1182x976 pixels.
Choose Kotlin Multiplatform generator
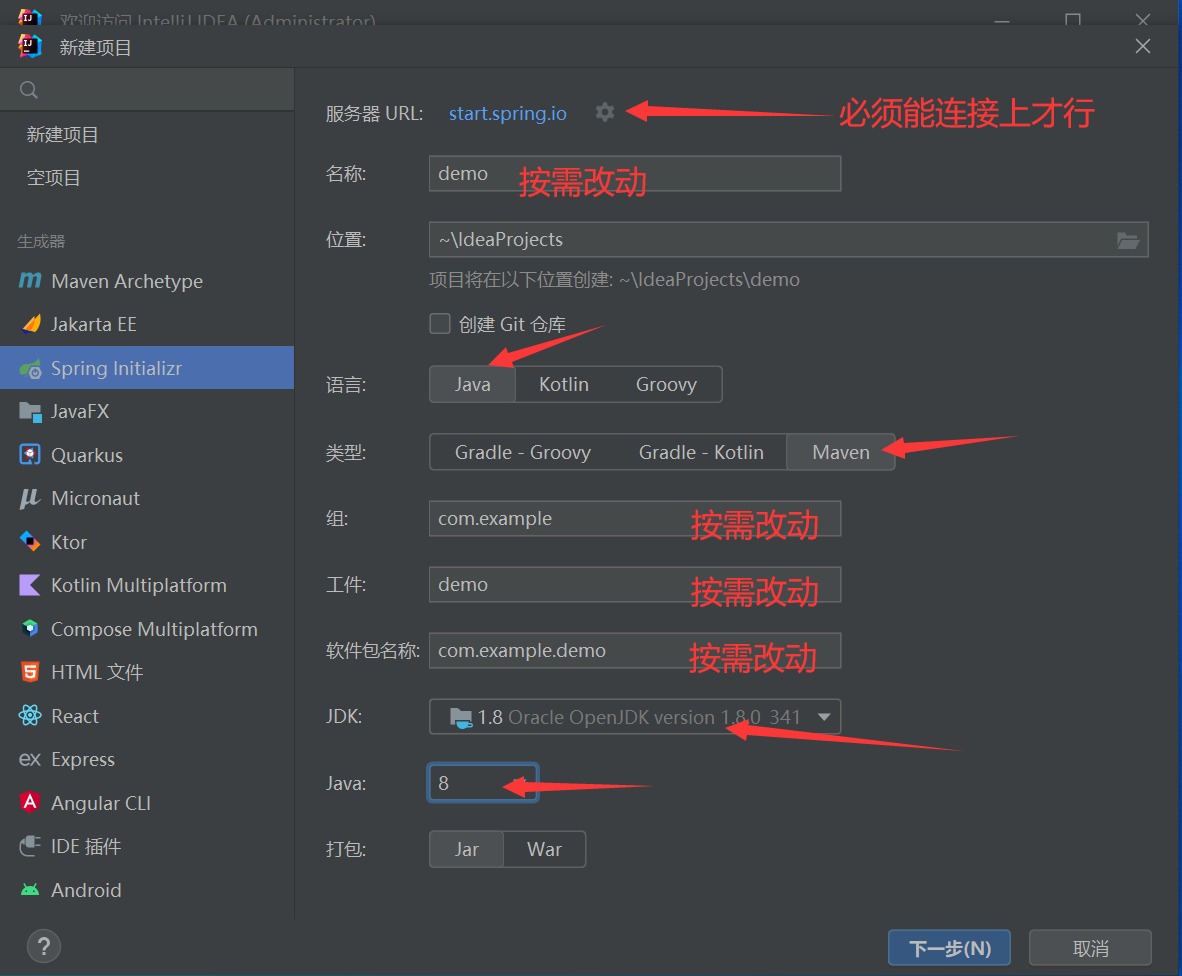coord(138,585)
